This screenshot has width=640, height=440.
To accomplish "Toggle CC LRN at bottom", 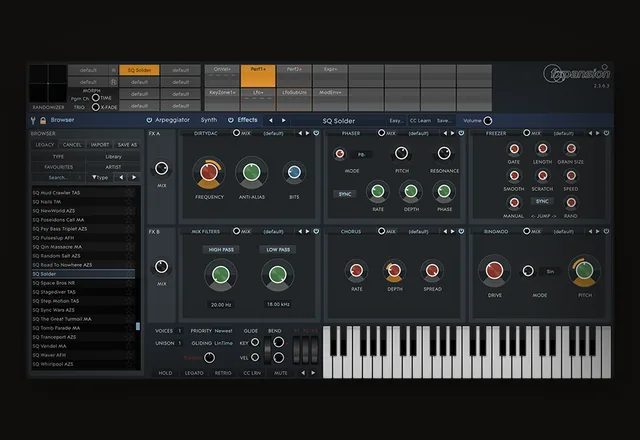I will [x=252, y=373].
